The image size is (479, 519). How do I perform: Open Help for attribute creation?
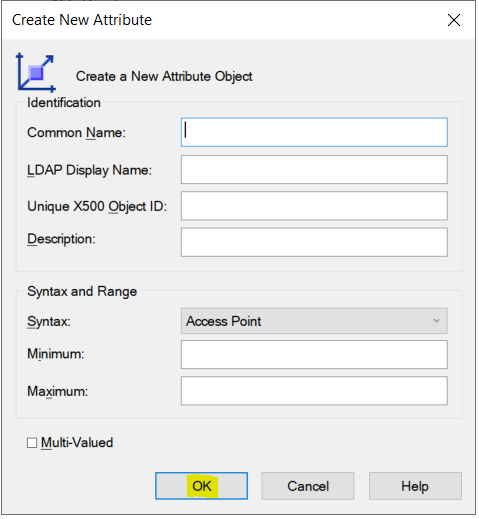415,486
